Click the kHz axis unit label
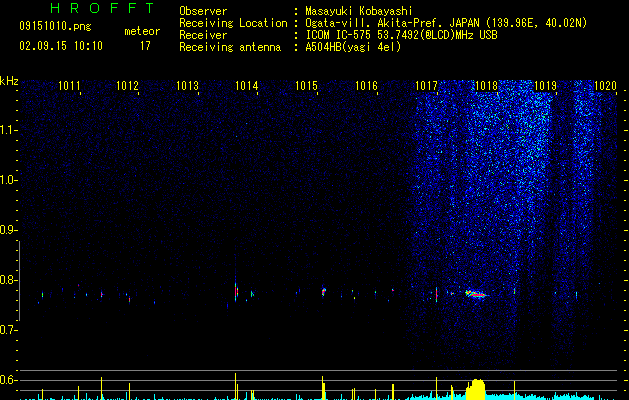This screenshot has width=629, height=400. pos(9,81)
